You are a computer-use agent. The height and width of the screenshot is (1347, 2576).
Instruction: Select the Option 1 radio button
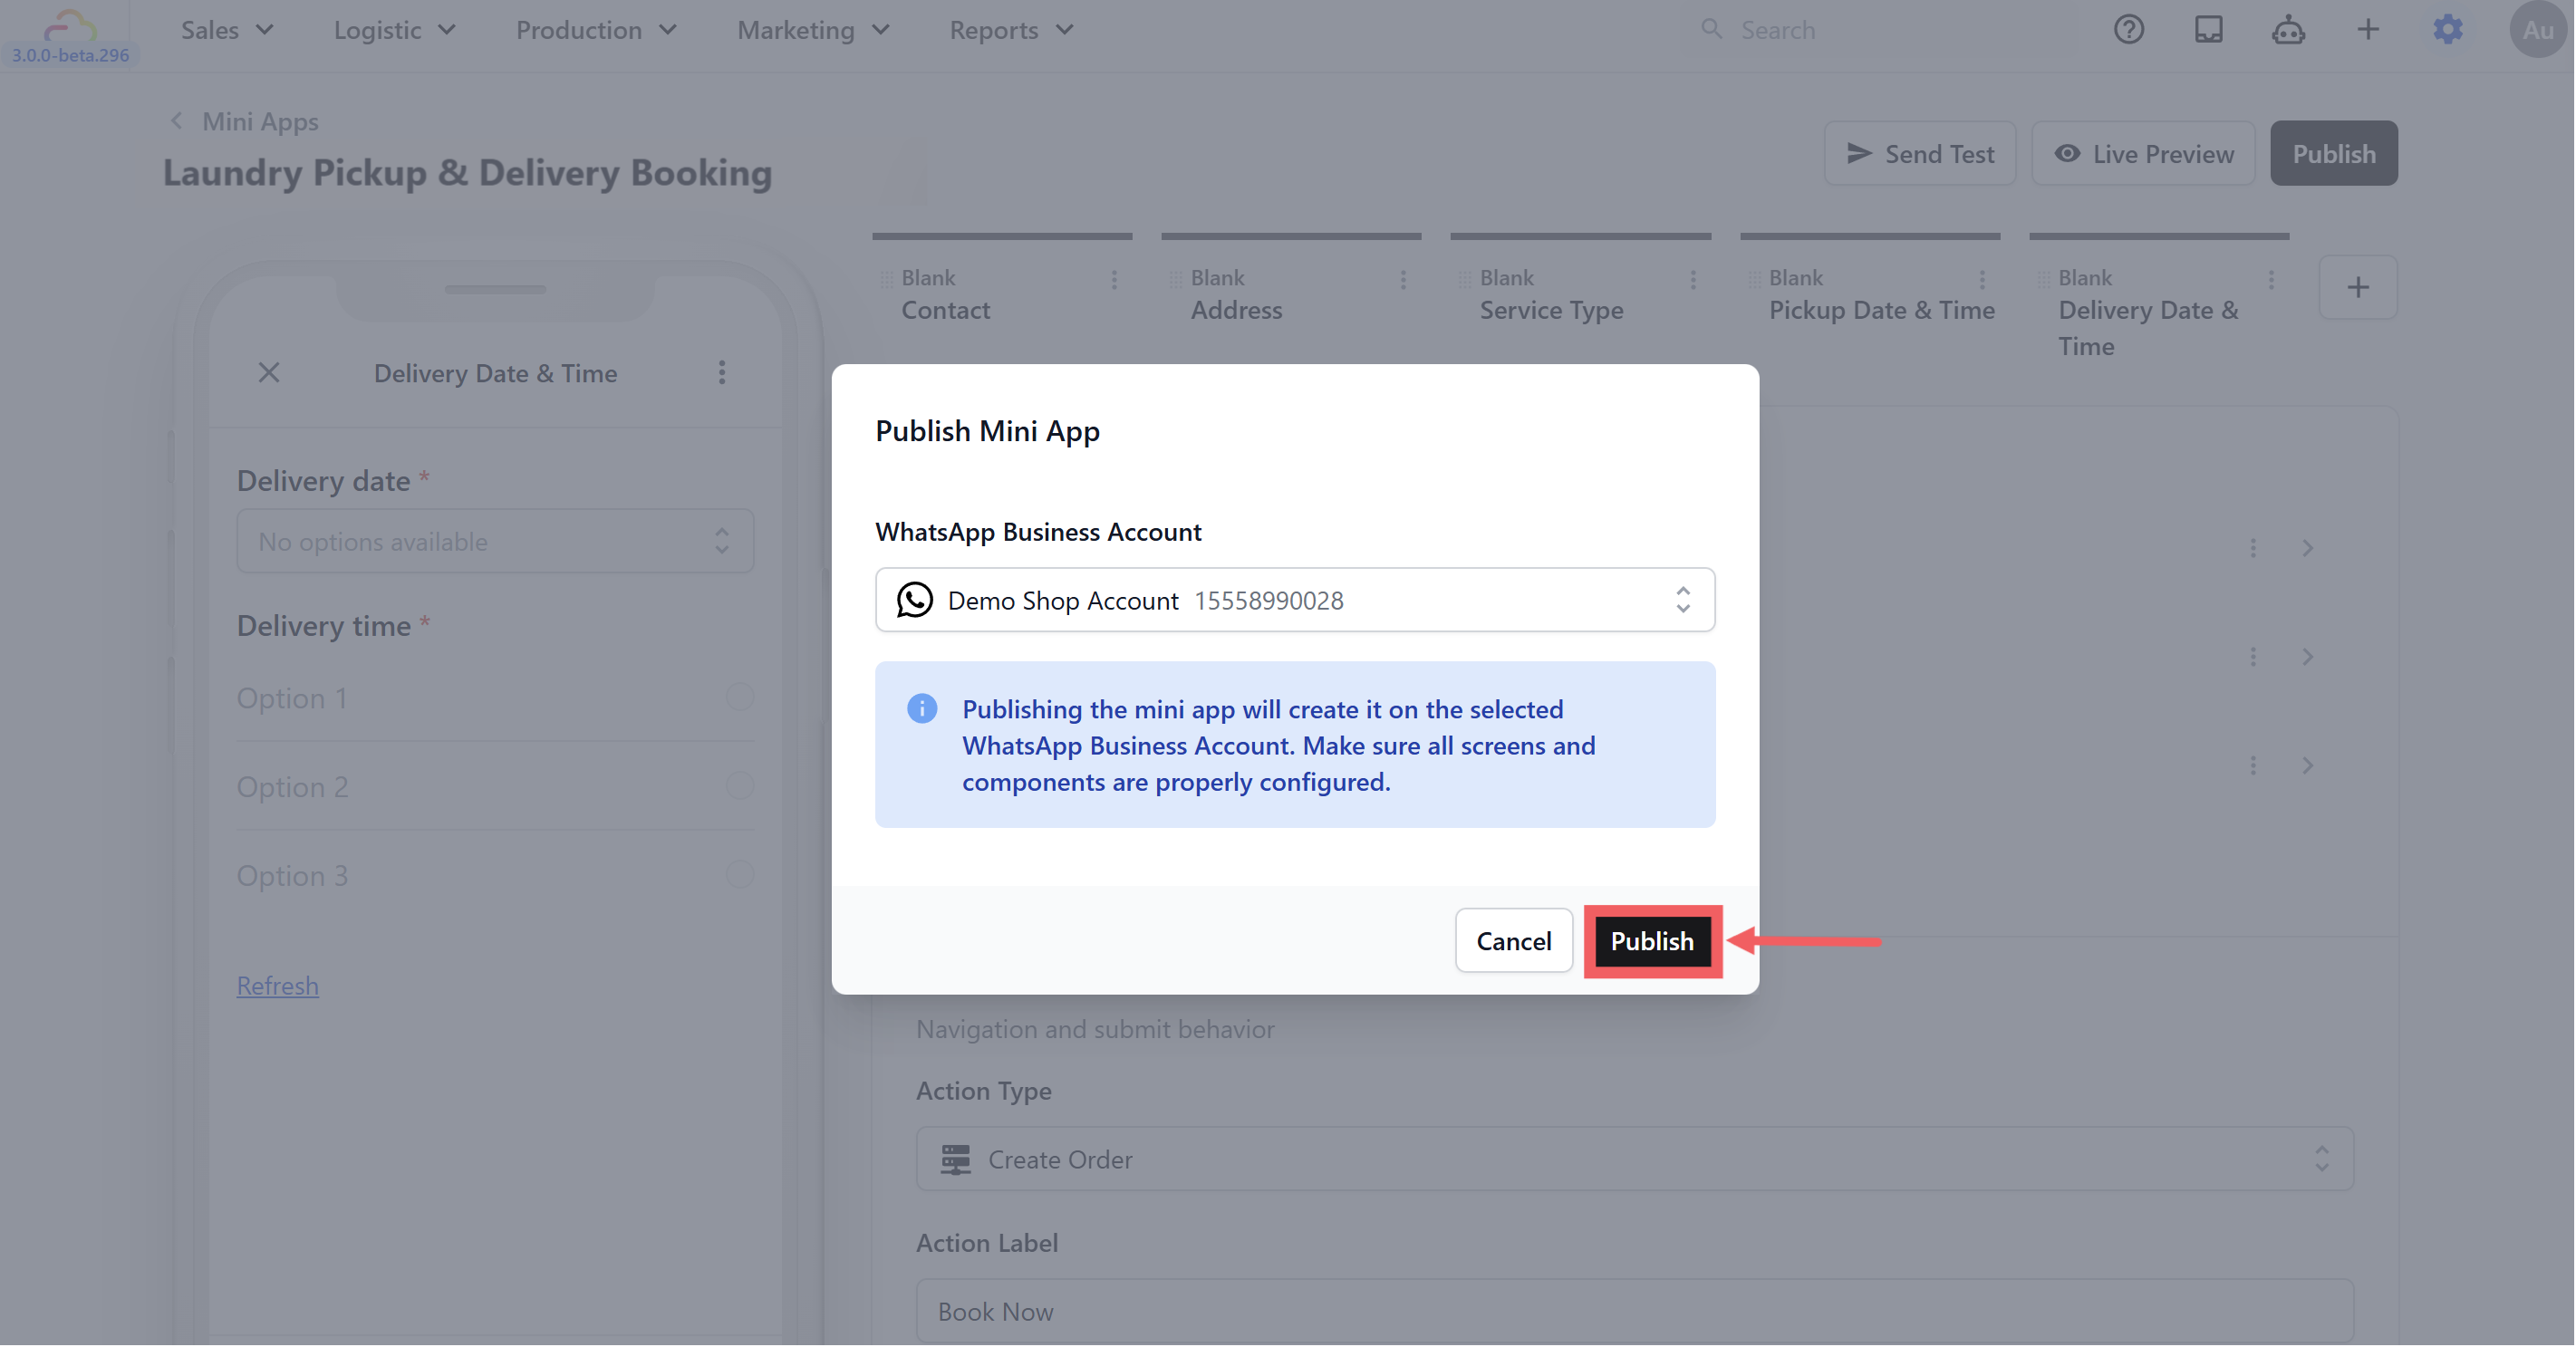739,697
